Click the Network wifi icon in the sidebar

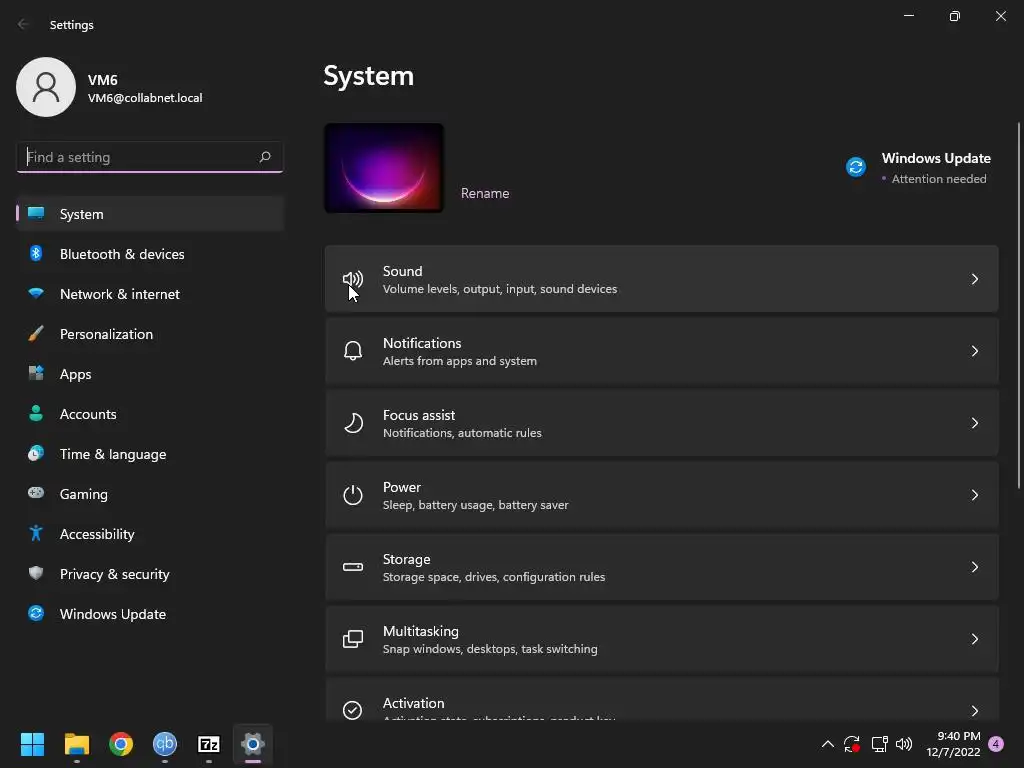[x=36, y=293]
